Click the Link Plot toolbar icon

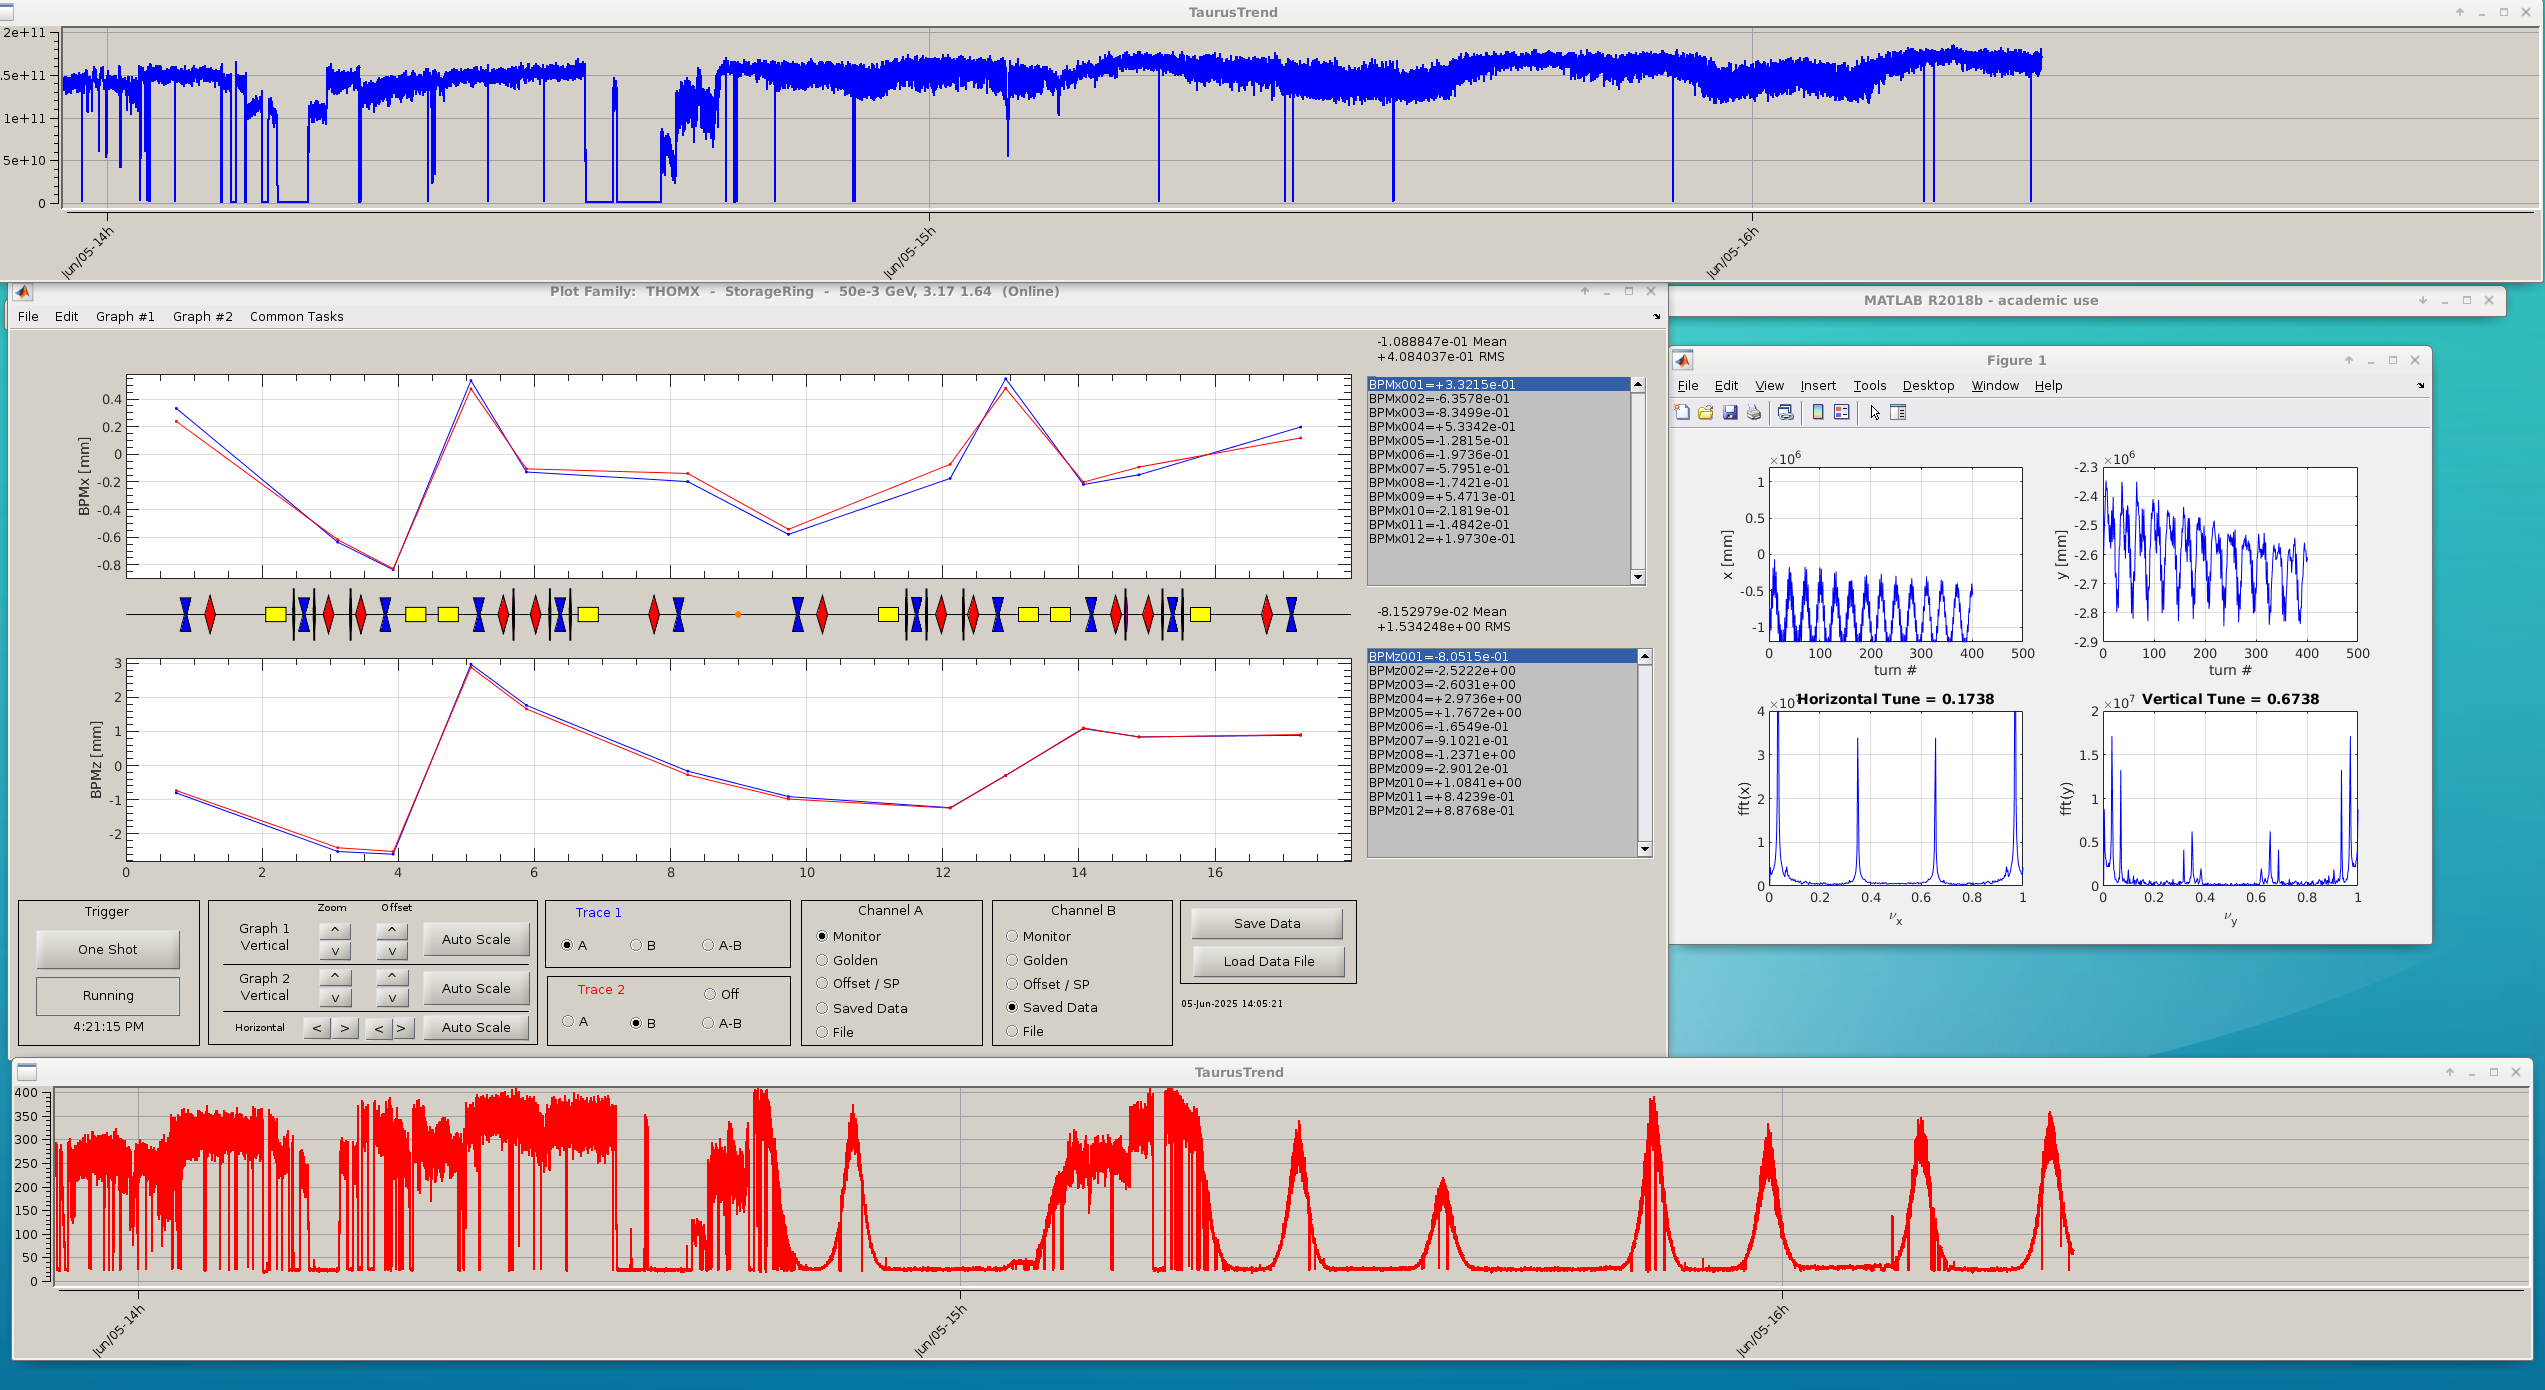coord(1786,412)
